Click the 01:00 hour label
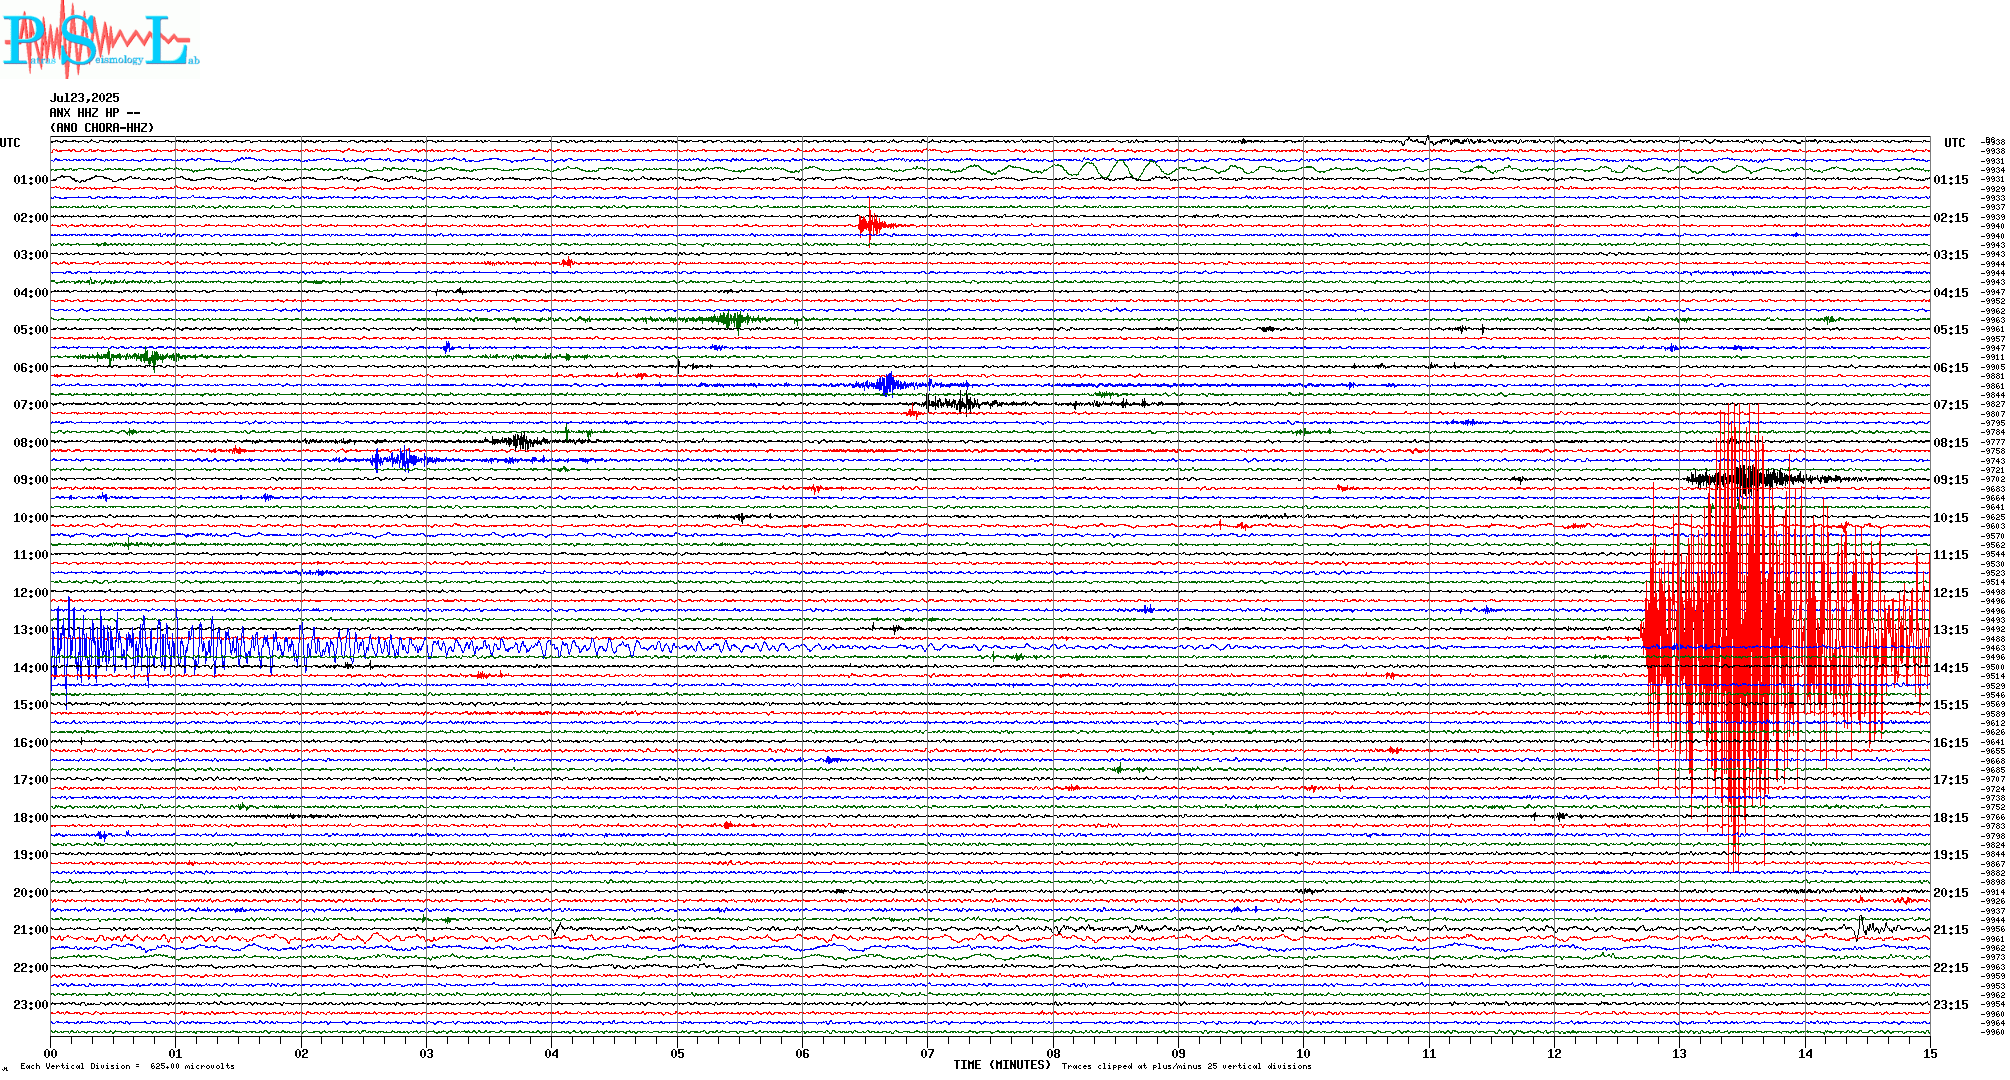This screenshot has width=2010, height=1080. pos(30,180)
